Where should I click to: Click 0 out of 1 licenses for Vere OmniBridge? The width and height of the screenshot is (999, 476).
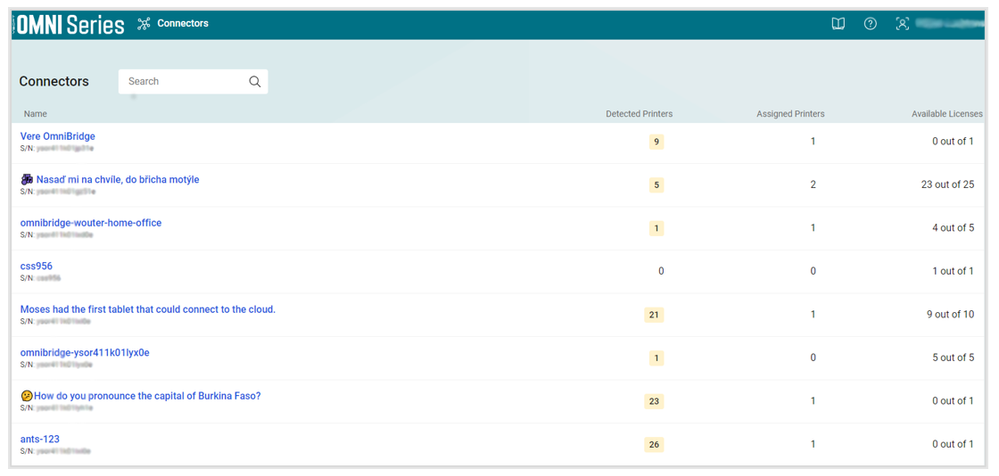pos(953,141)
